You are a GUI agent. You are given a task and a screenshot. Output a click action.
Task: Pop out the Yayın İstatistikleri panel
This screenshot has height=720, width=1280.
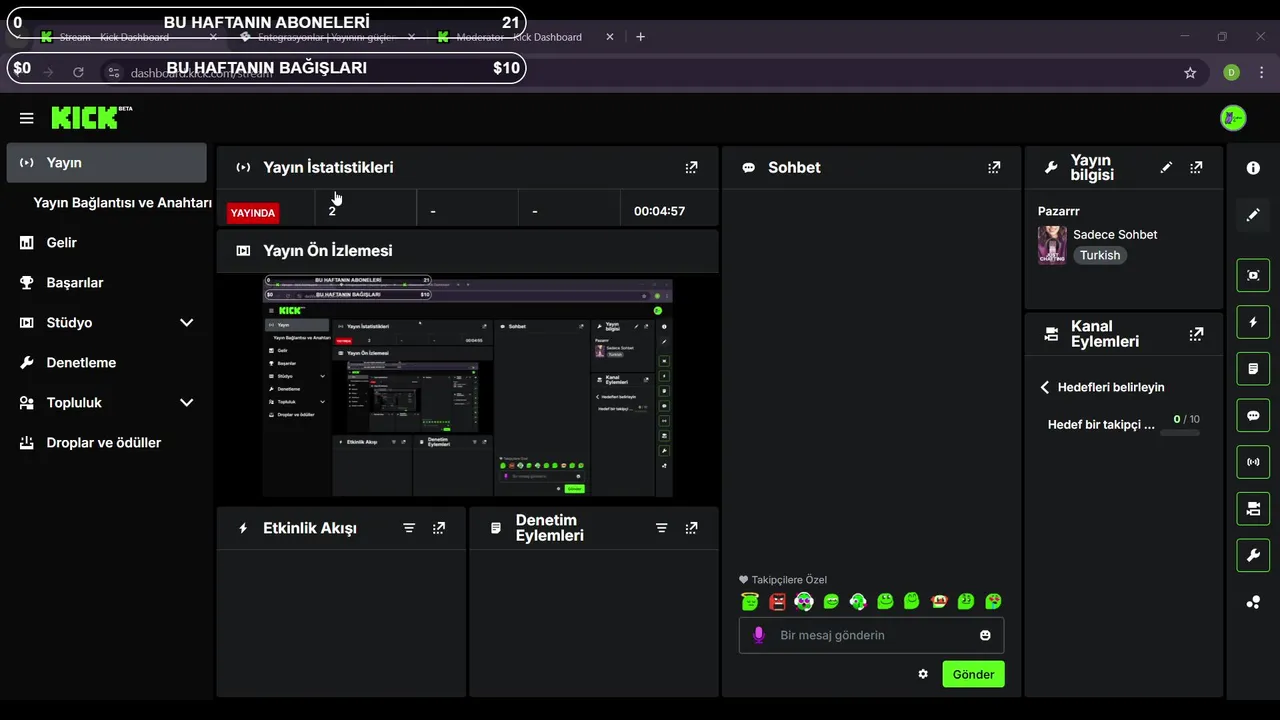691,167
